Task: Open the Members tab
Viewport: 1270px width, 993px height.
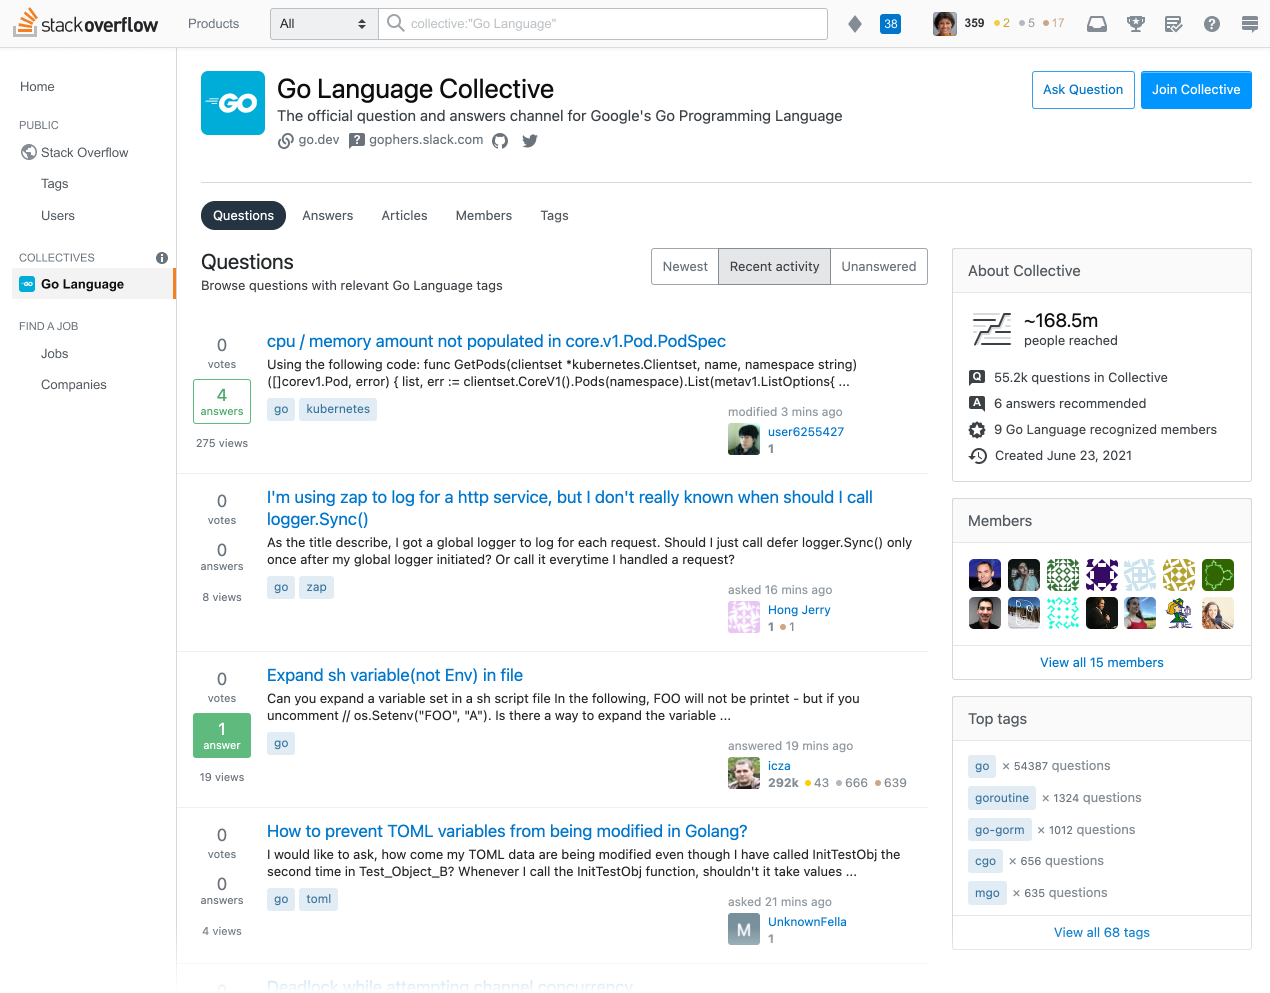Action: [x=483, y=215]
